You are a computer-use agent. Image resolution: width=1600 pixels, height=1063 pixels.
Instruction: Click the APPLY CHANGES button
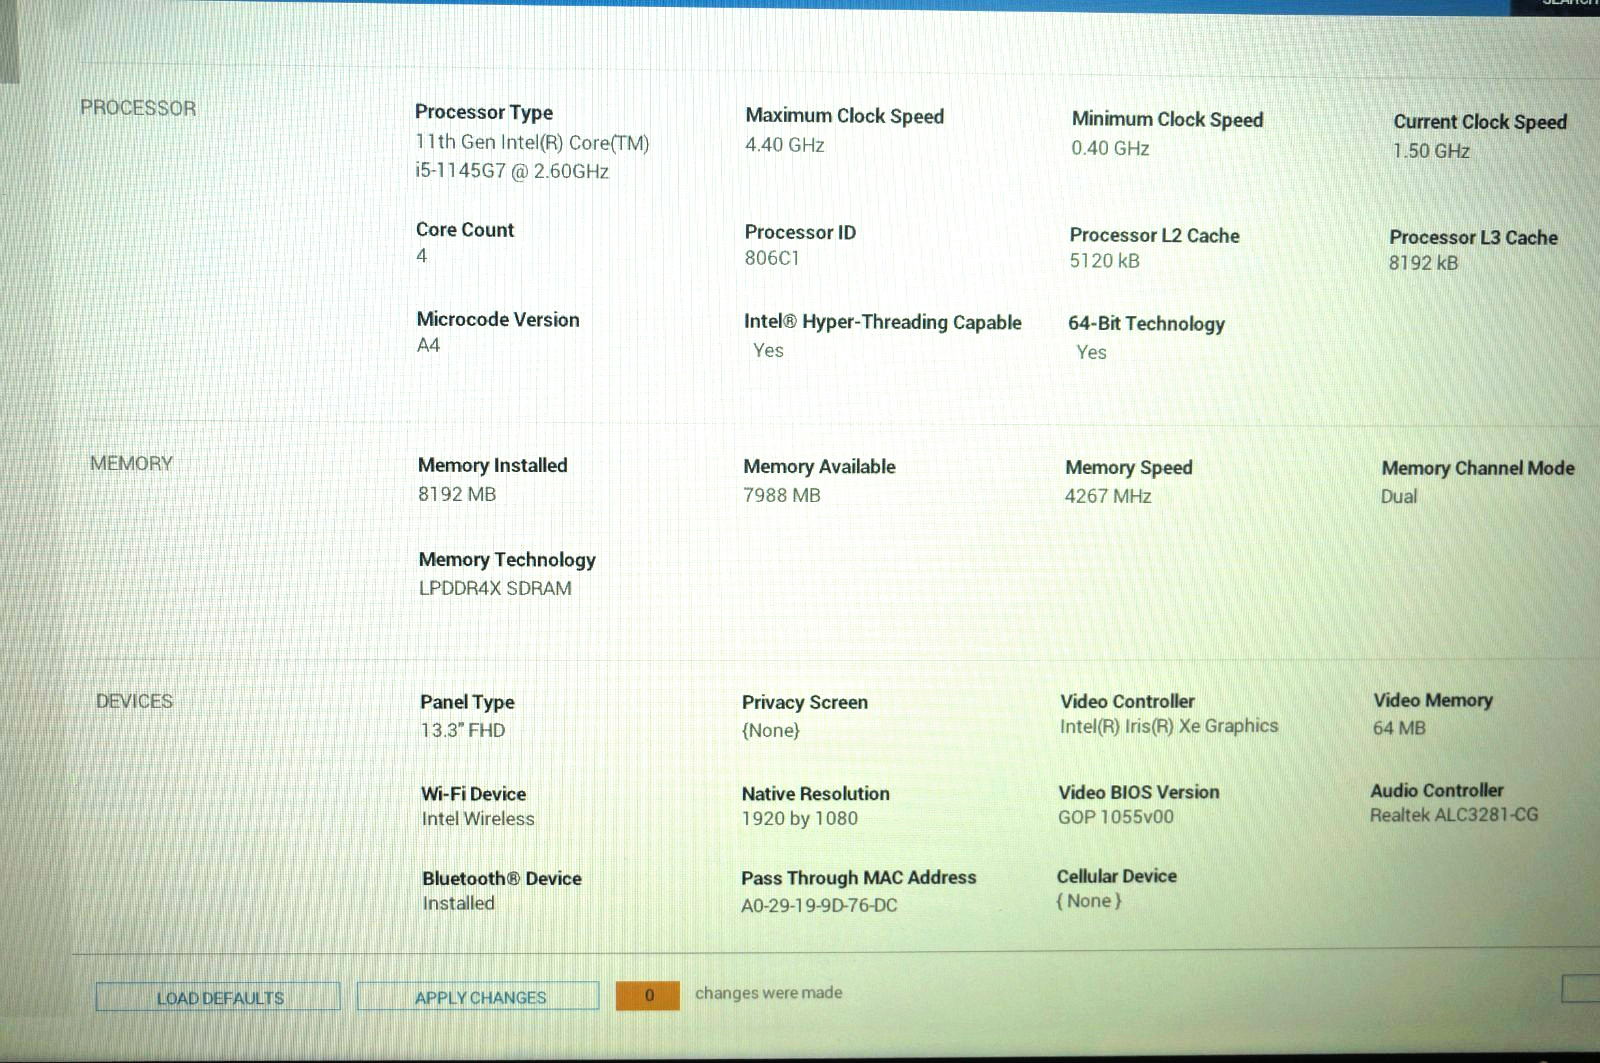(478, 996)
